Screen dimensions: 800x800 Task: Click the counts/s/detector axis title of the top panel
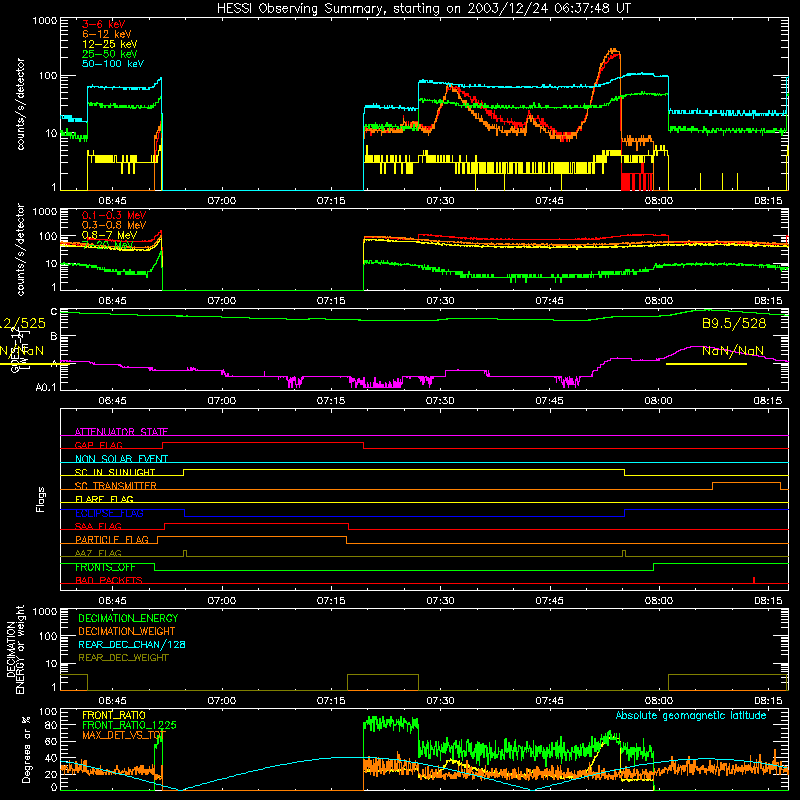tap(20, 104)
